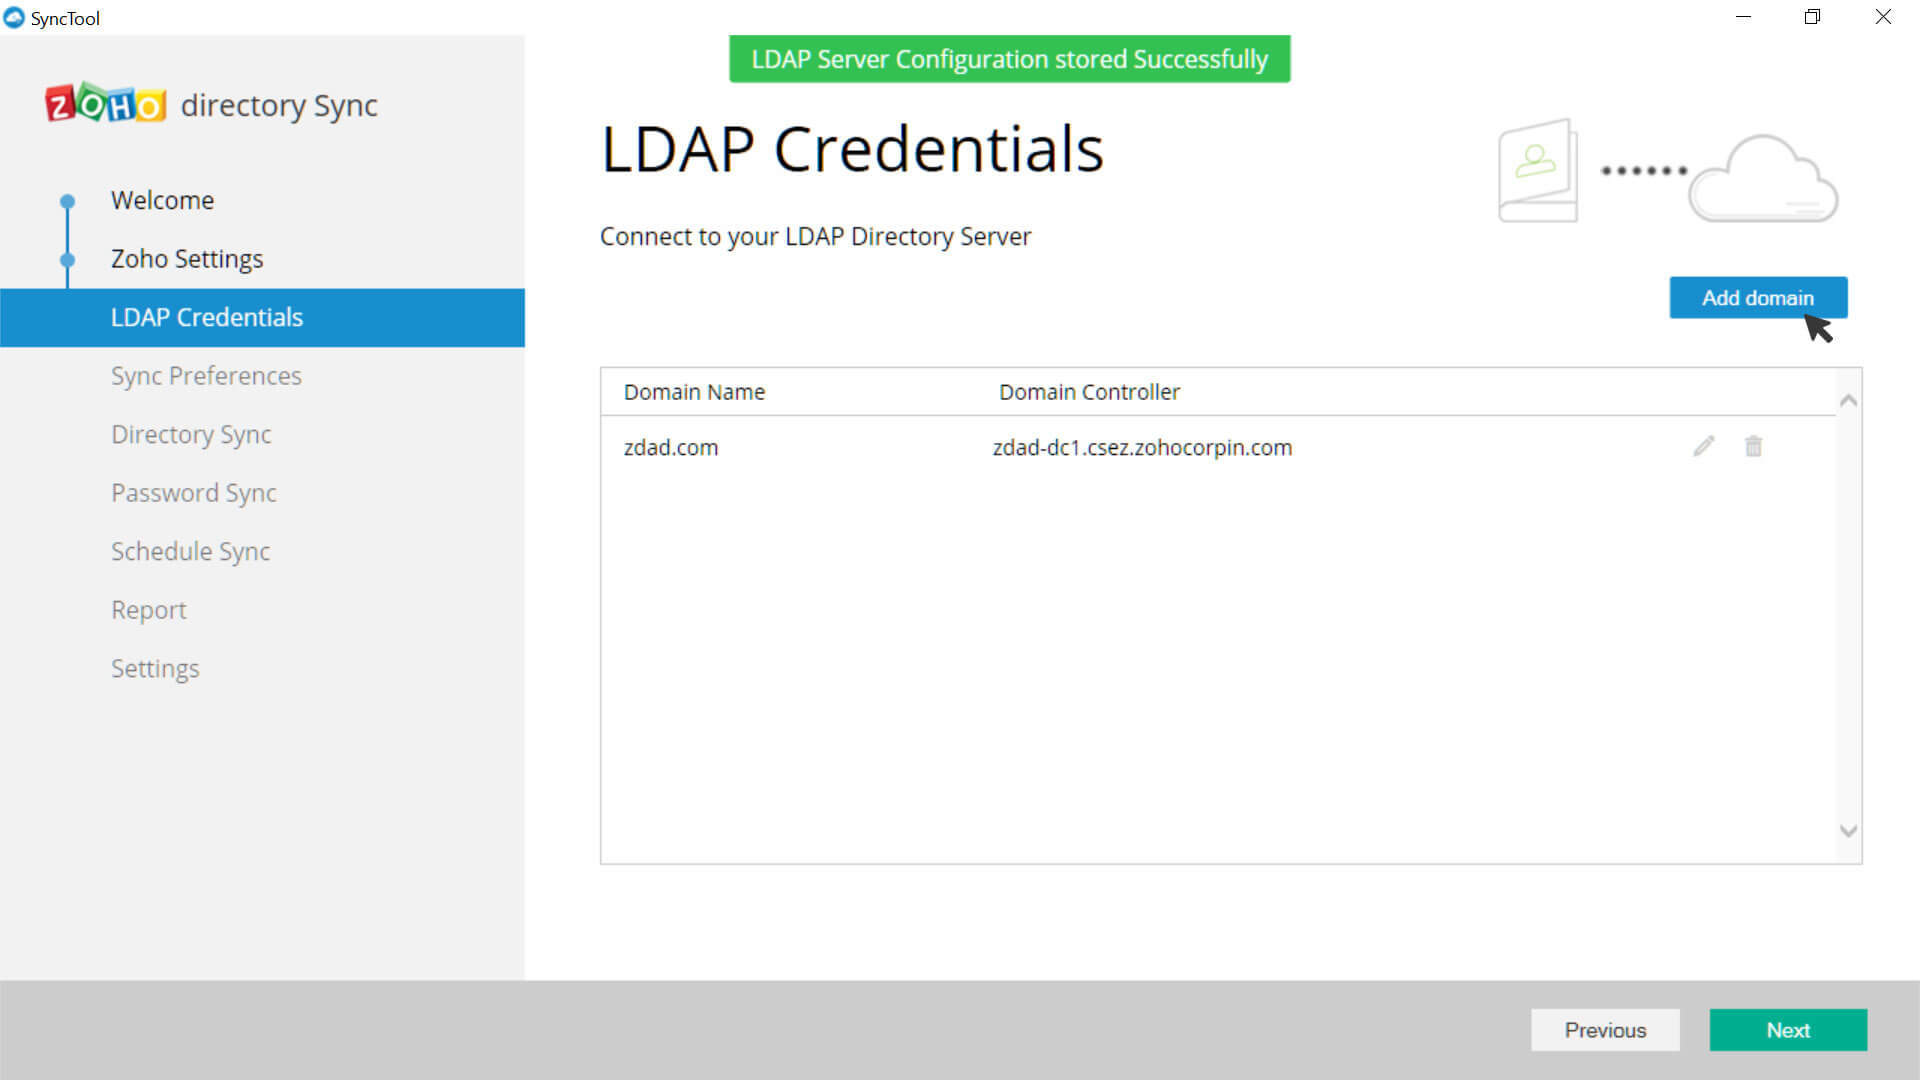This screenshot has width=1920, height=1080.
Task: Go to Zoho Settings step
Action: tap(187, 259)
